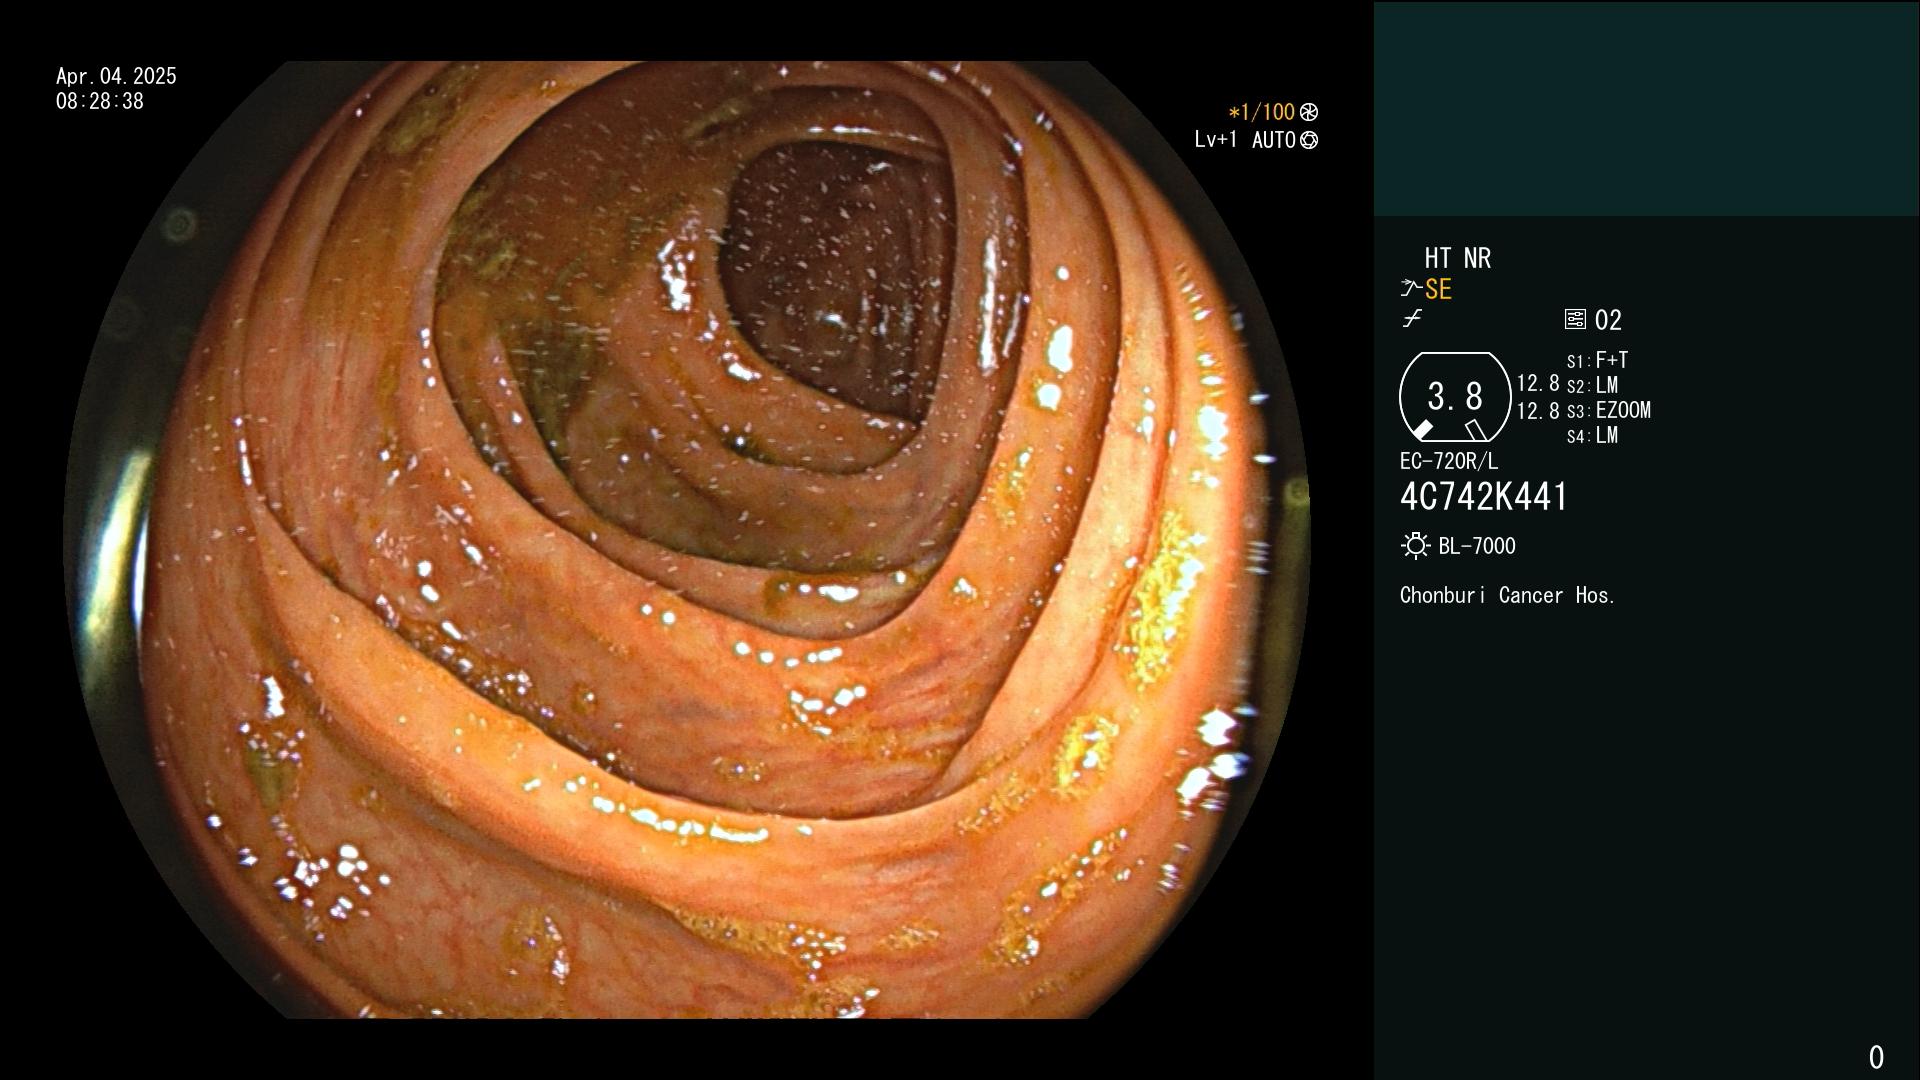Click the S3 EZOOM switch assignment

pos(1608,410)
